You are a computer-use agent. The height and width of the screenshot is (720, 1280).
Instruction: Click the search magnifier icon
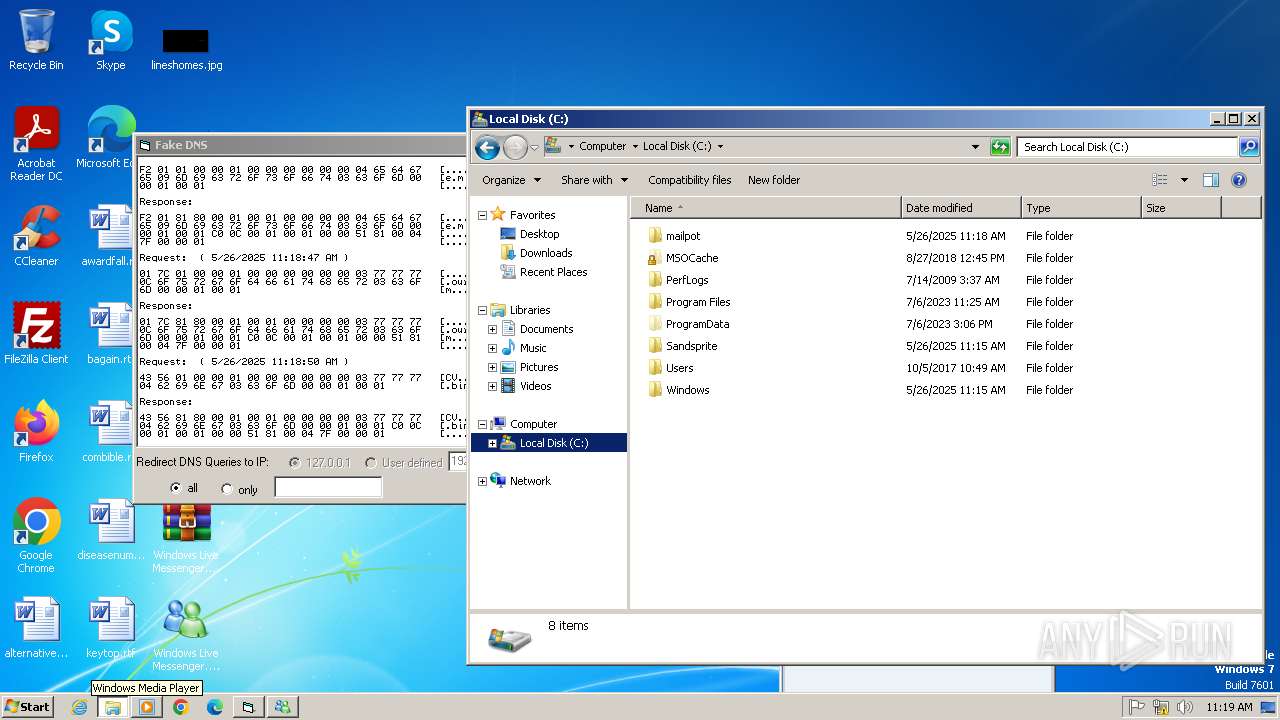(x=1249, y=147)
